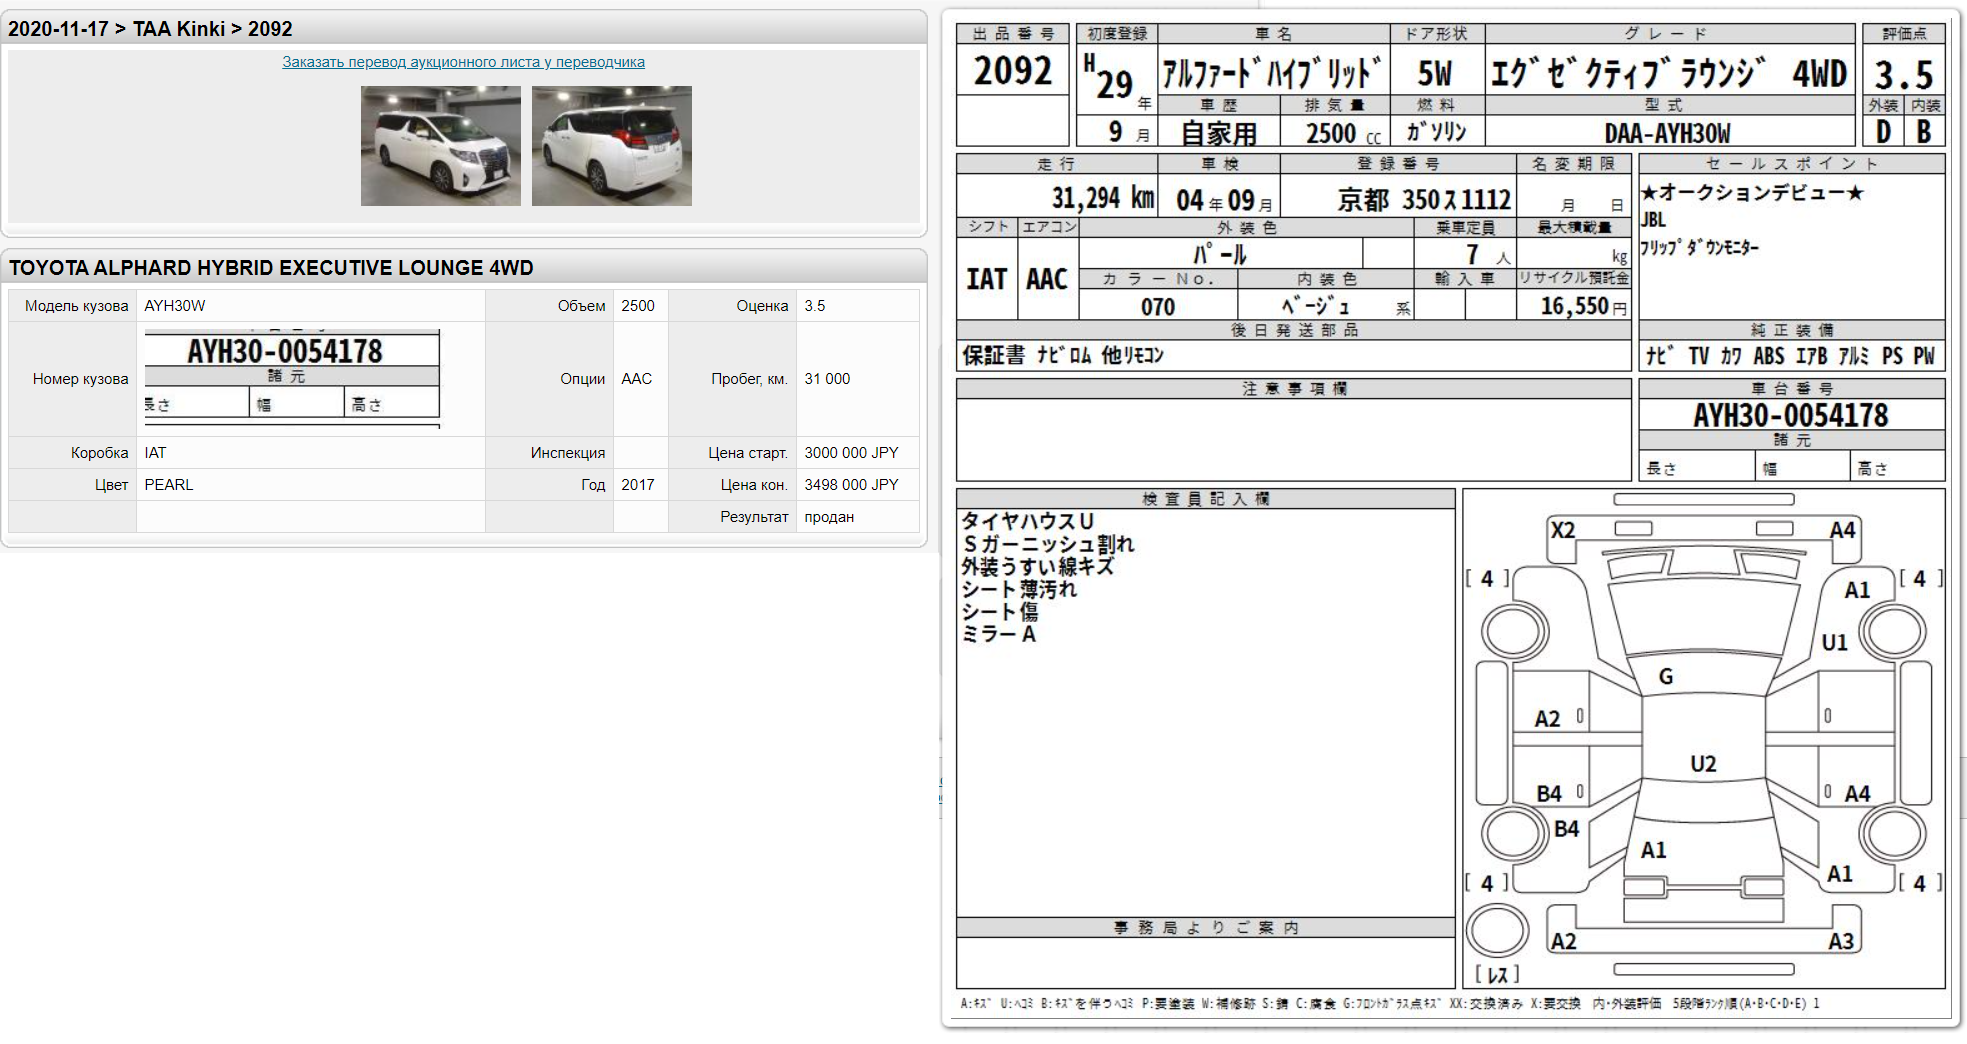Click the X2 mark on damage diagram
The width and height of the screenshot is (1967, 1044).
[x=1562, y=530]
